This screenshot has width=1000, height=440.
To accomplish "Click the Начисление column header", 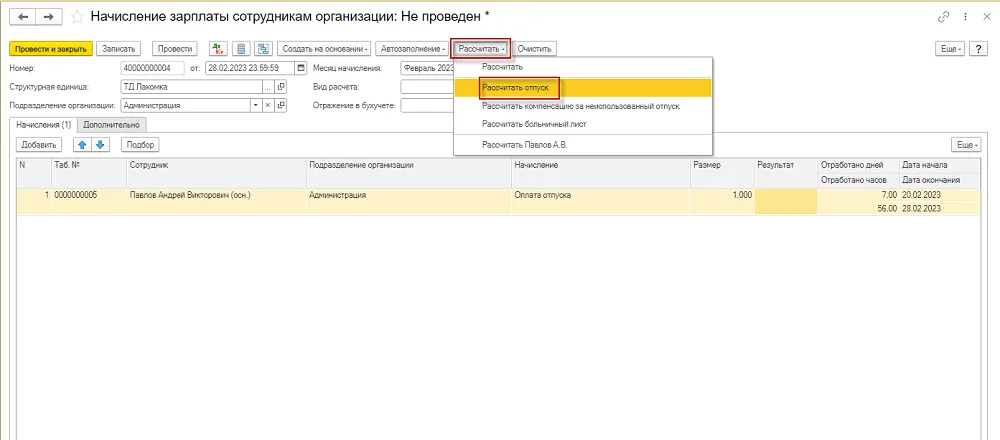I will point(601,172).
